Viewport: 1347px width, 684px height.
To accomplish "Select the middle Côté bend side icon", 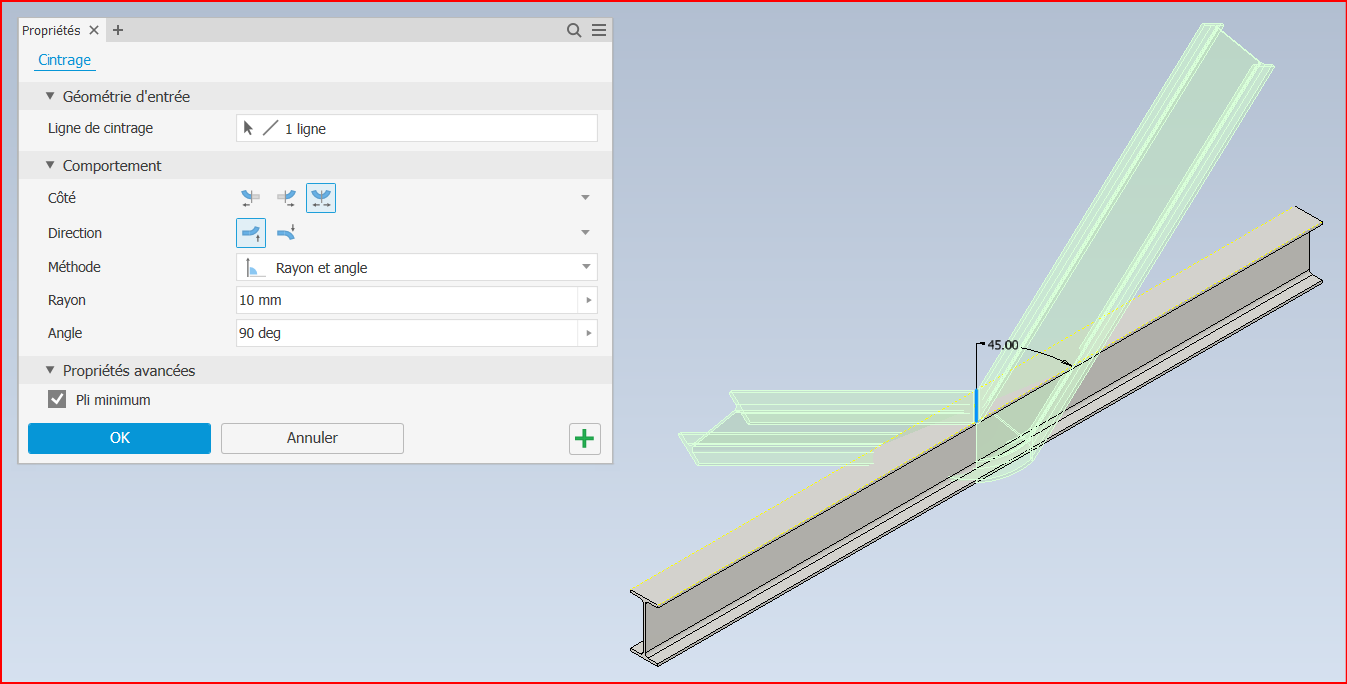I will 286,199.
